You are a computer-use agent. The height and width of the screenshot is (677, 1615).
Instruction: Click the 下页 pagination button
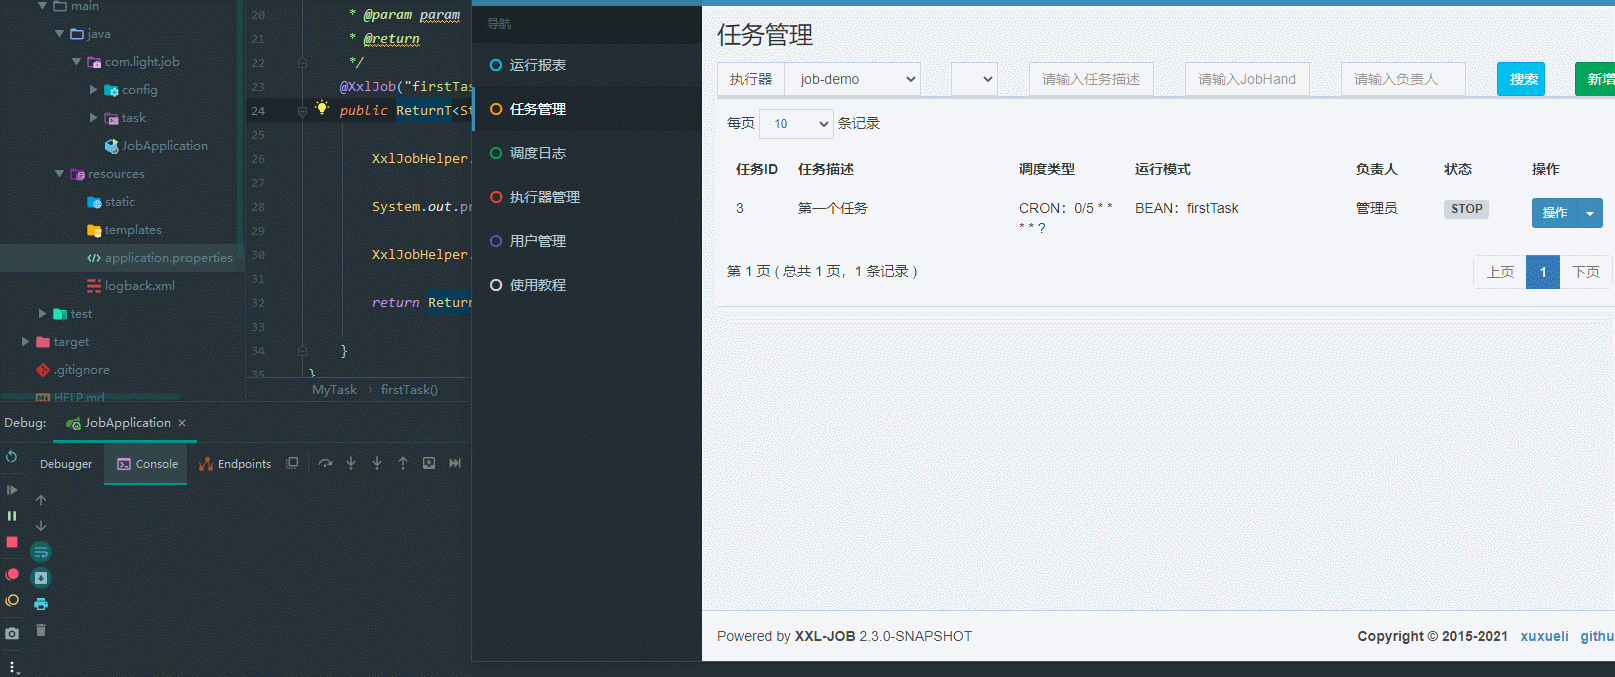tap(1585, 272)
